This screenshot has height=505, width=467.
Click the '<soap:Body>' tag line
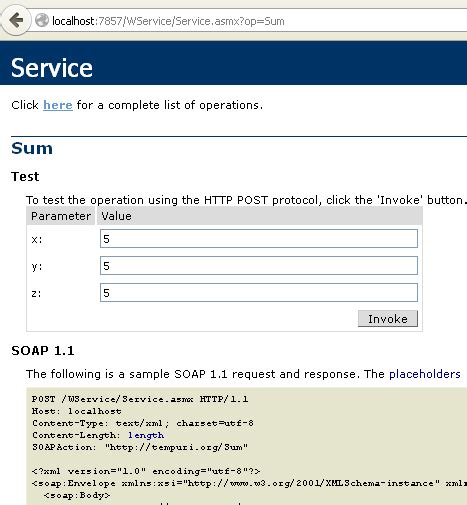[x=77, y=495]
